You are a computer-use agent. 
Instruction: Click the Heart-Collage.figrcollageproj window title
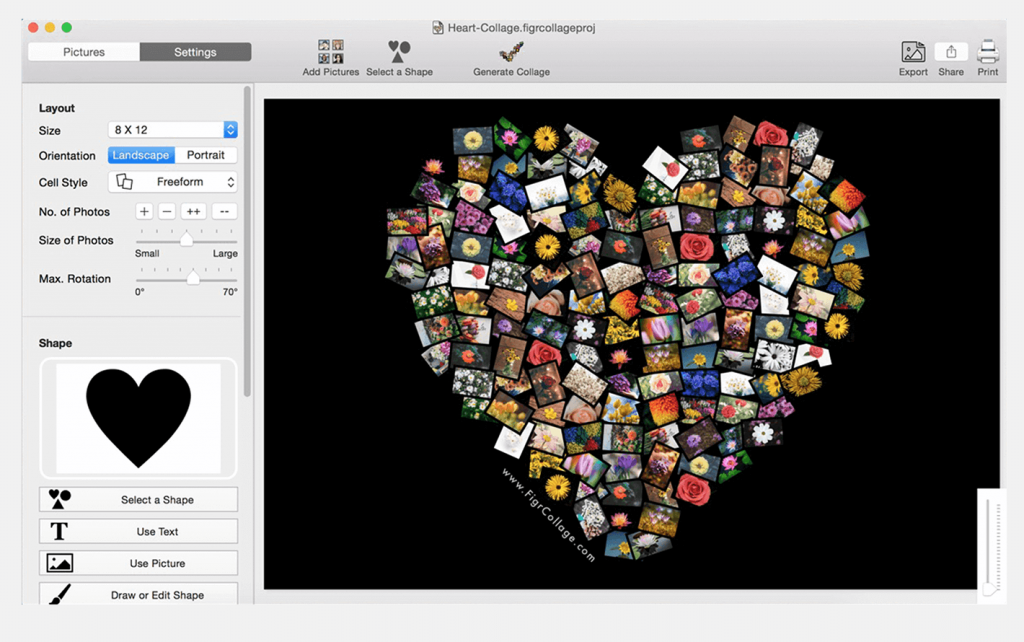click(521, 27)
